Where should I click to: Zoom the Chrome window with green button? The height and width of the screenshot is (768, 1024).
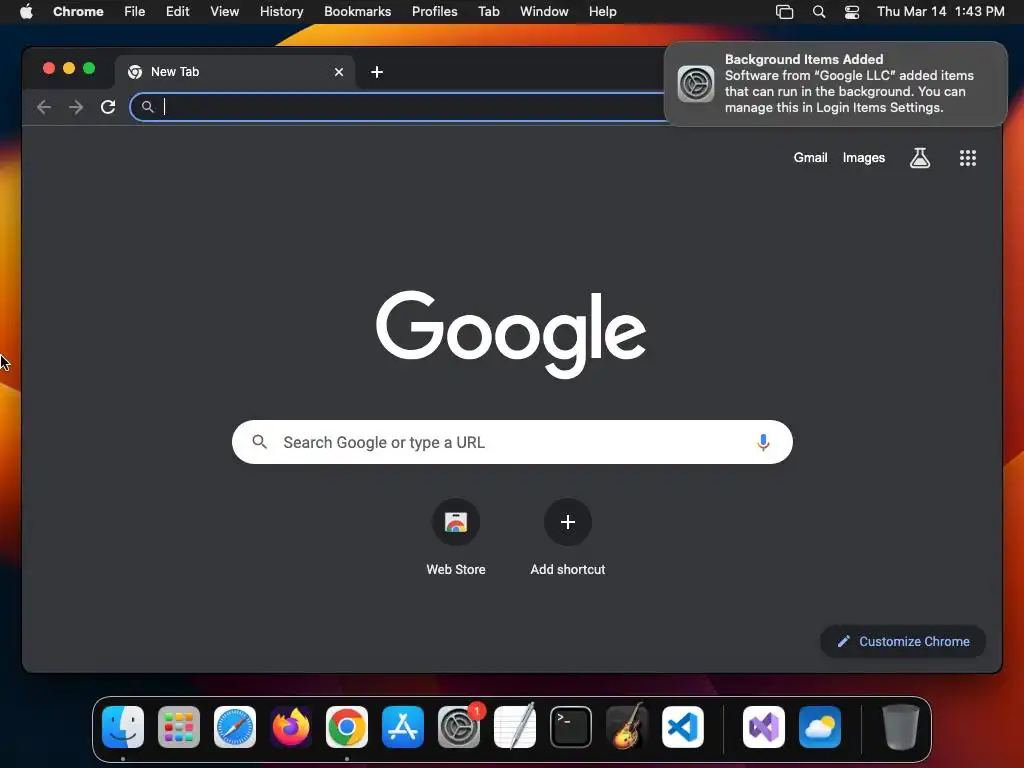pos(89,69)
